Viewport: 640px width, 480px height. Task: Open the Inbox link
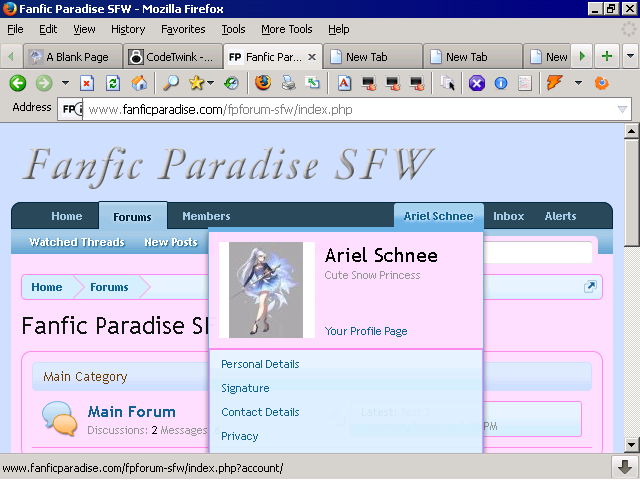pos(508,216)
